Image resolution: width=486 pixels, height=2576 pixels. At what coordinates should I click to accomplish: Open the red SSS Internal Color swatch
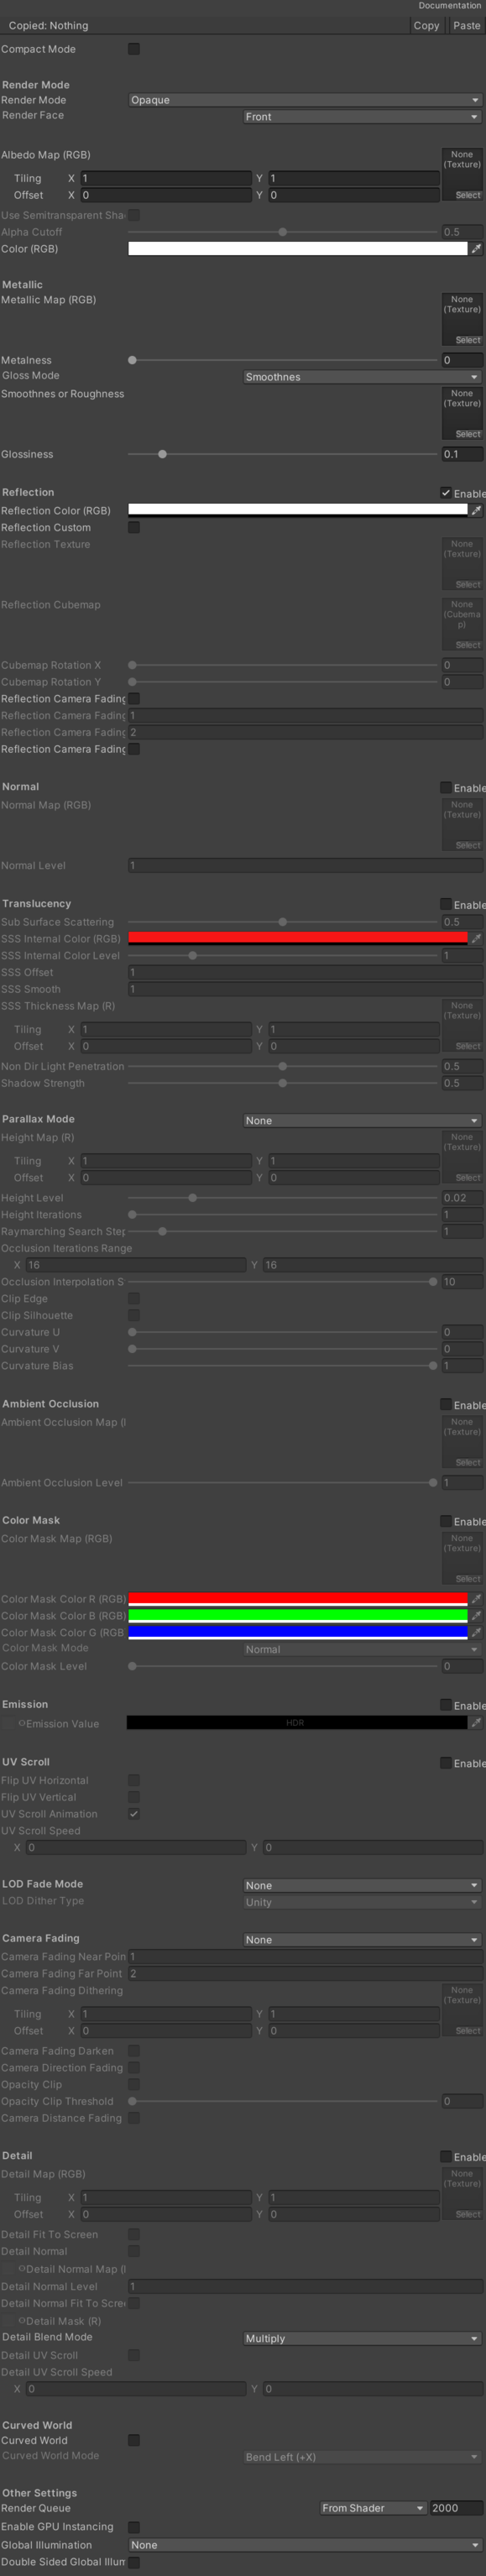(297, 938)
